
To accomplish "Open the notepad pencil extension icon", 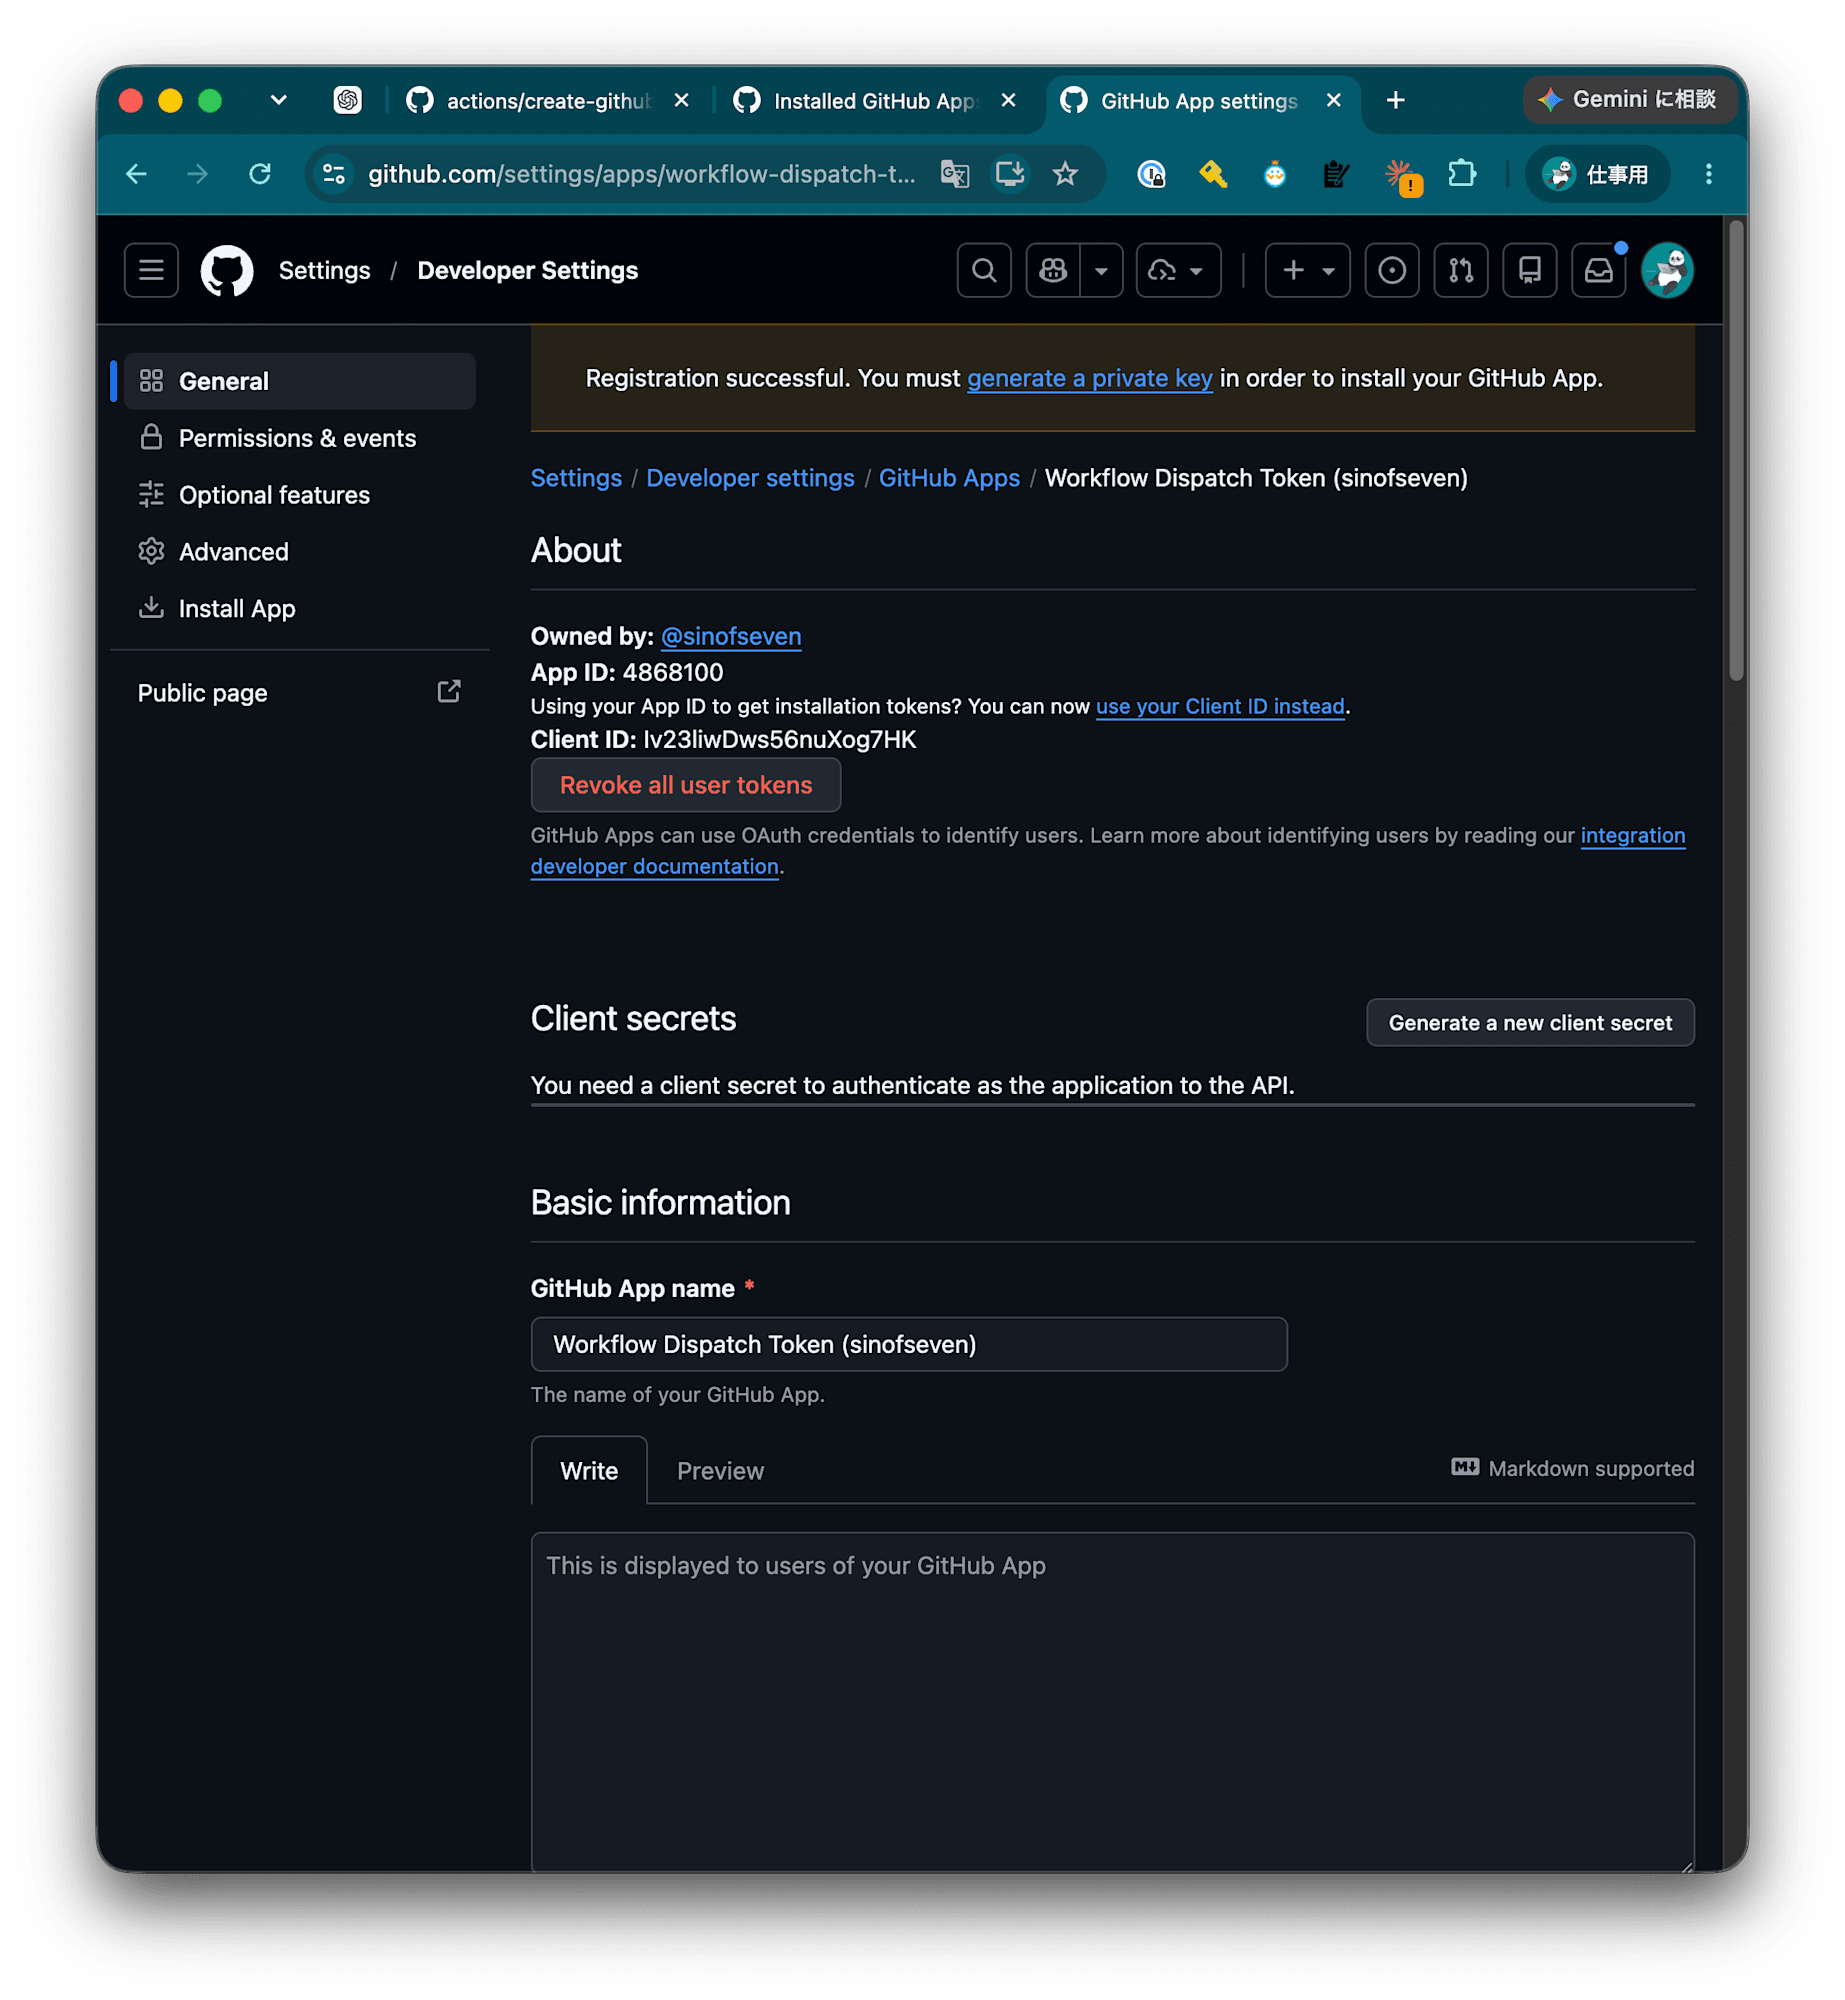I will (1334, 174).
